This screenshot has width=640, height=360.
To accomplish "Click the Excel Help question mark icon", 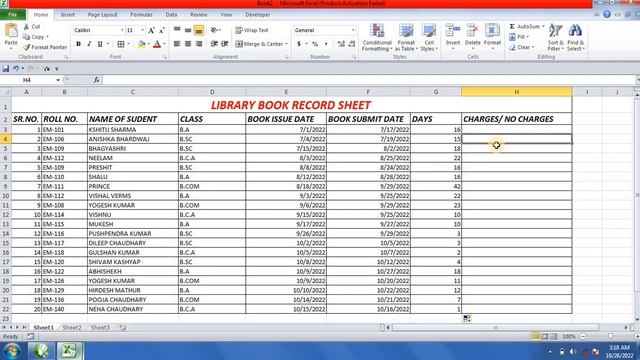I will [x=607, y=15].
